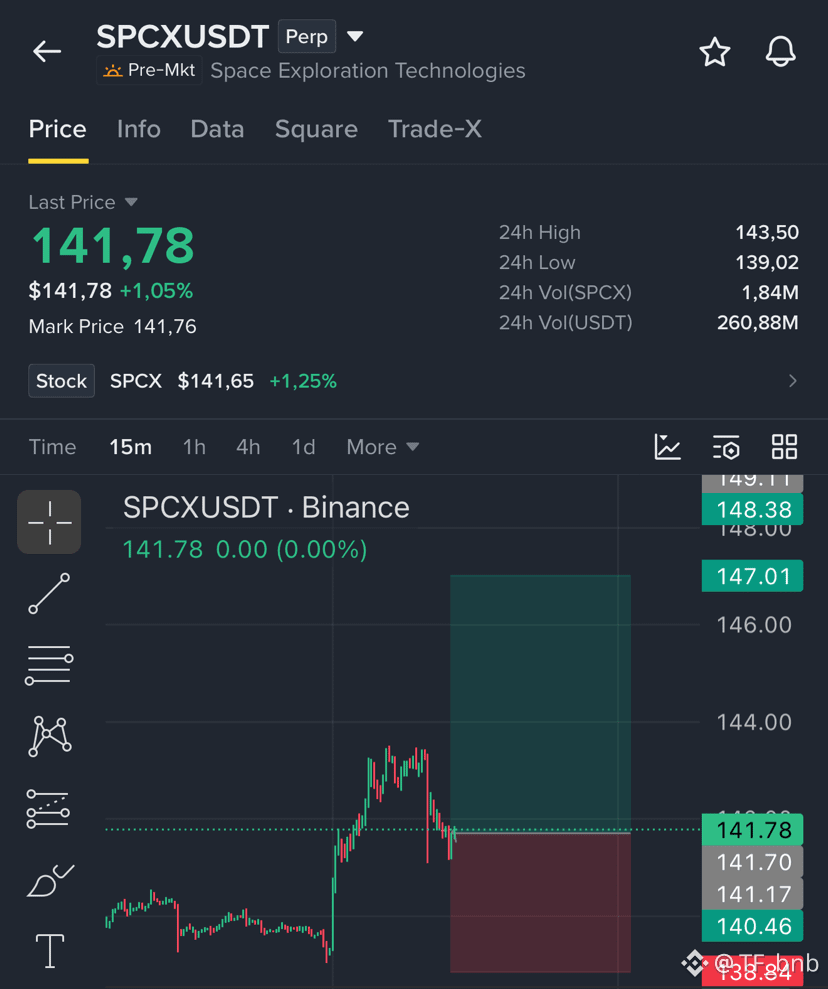
Task: Tap the back arrow icon
Action: click(47, 51)
